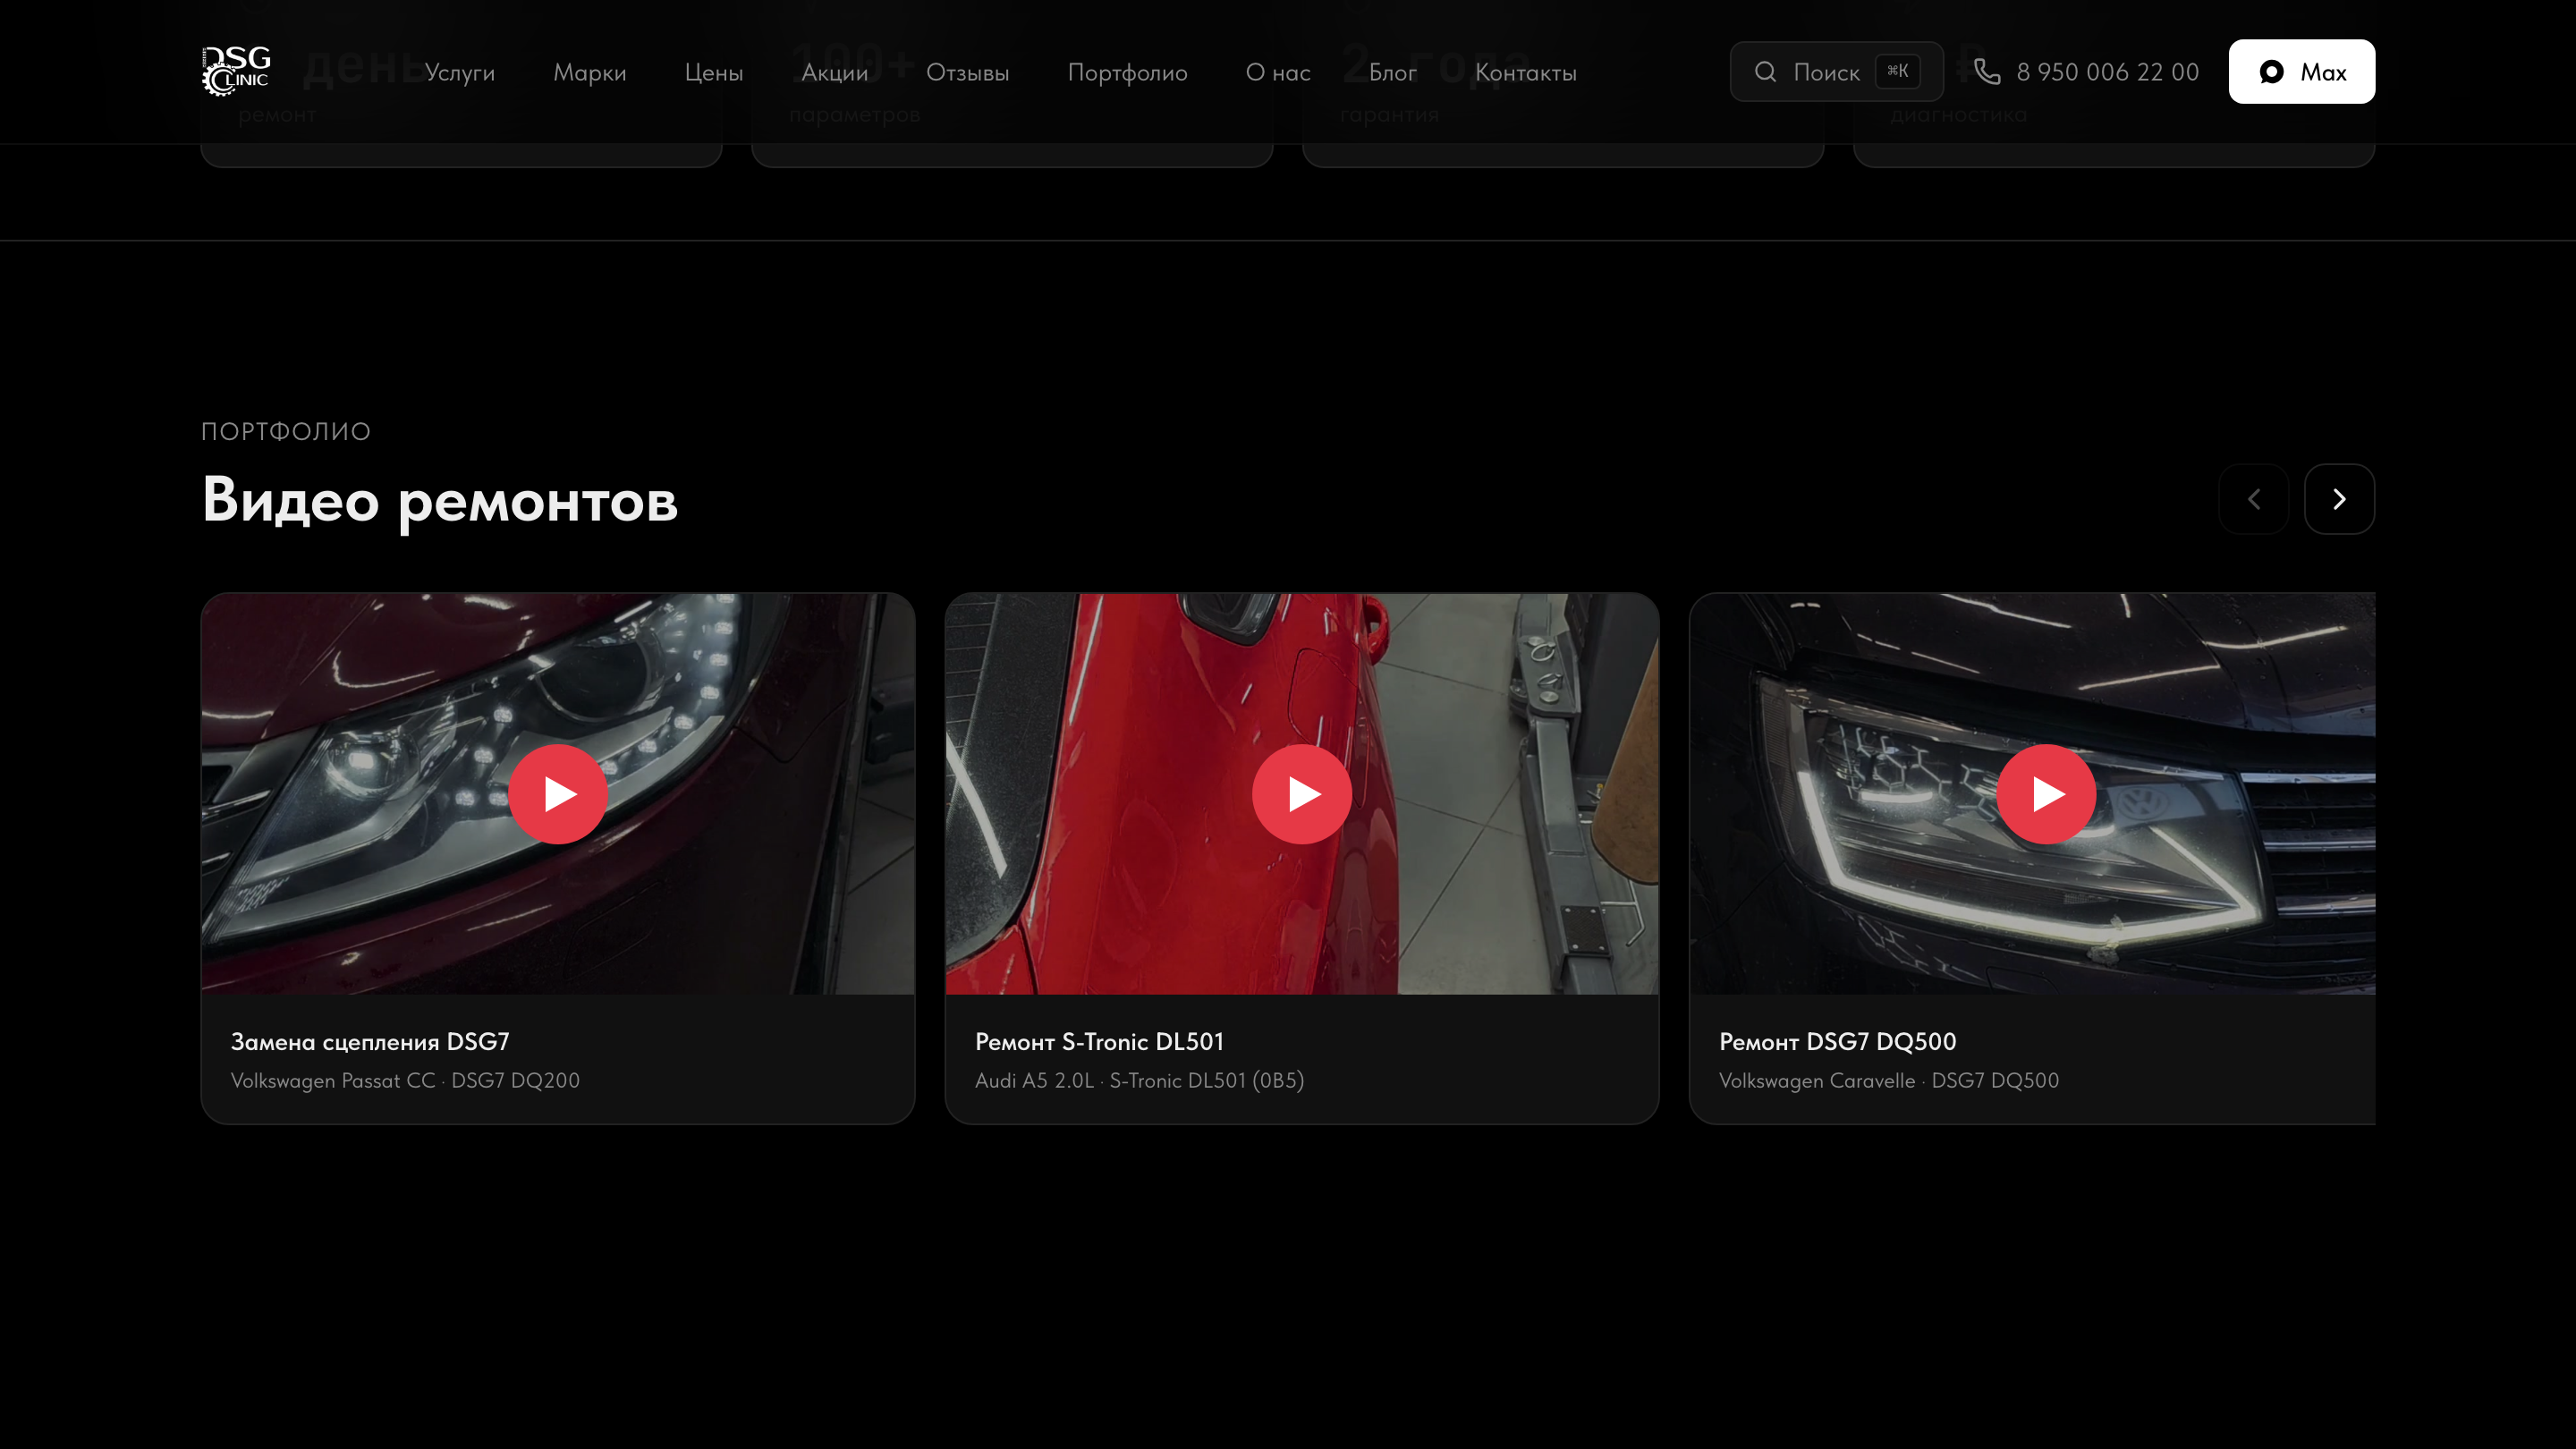The image size is (2576, 1449).
Task: Open Контакты in the header
Action: point(1525,72)
